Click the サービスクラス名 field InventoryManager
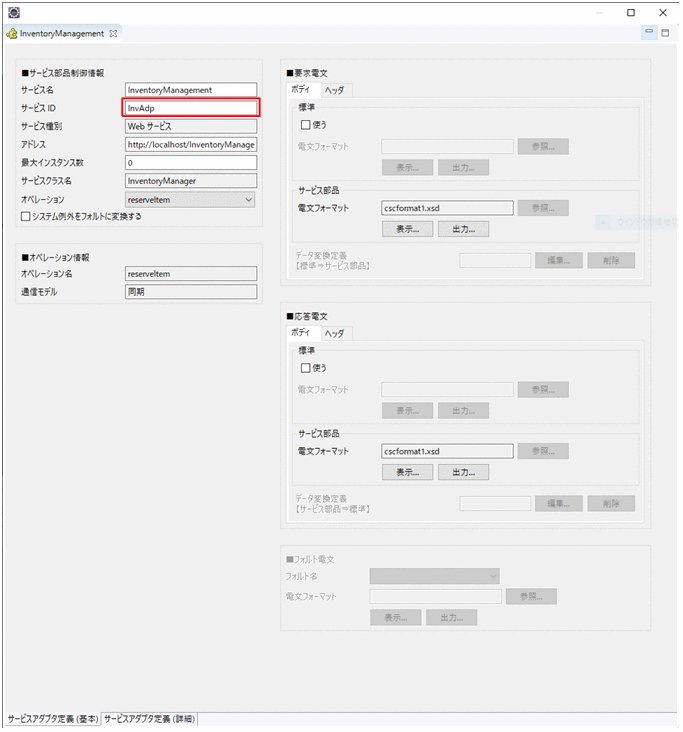This screenshot has width=683, height=732. point(191,181)
